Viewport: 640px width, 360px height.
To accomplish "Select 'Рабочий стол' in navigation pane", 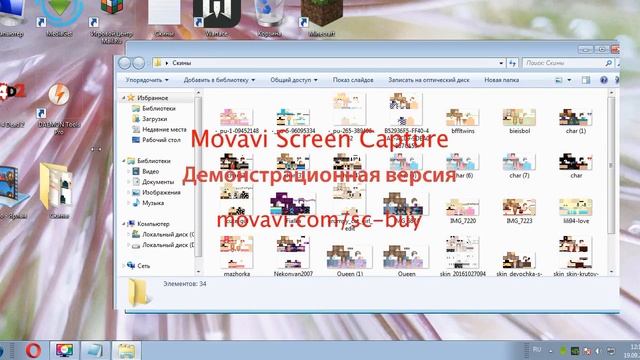I will pyautogui.click(x=161, y=140).
